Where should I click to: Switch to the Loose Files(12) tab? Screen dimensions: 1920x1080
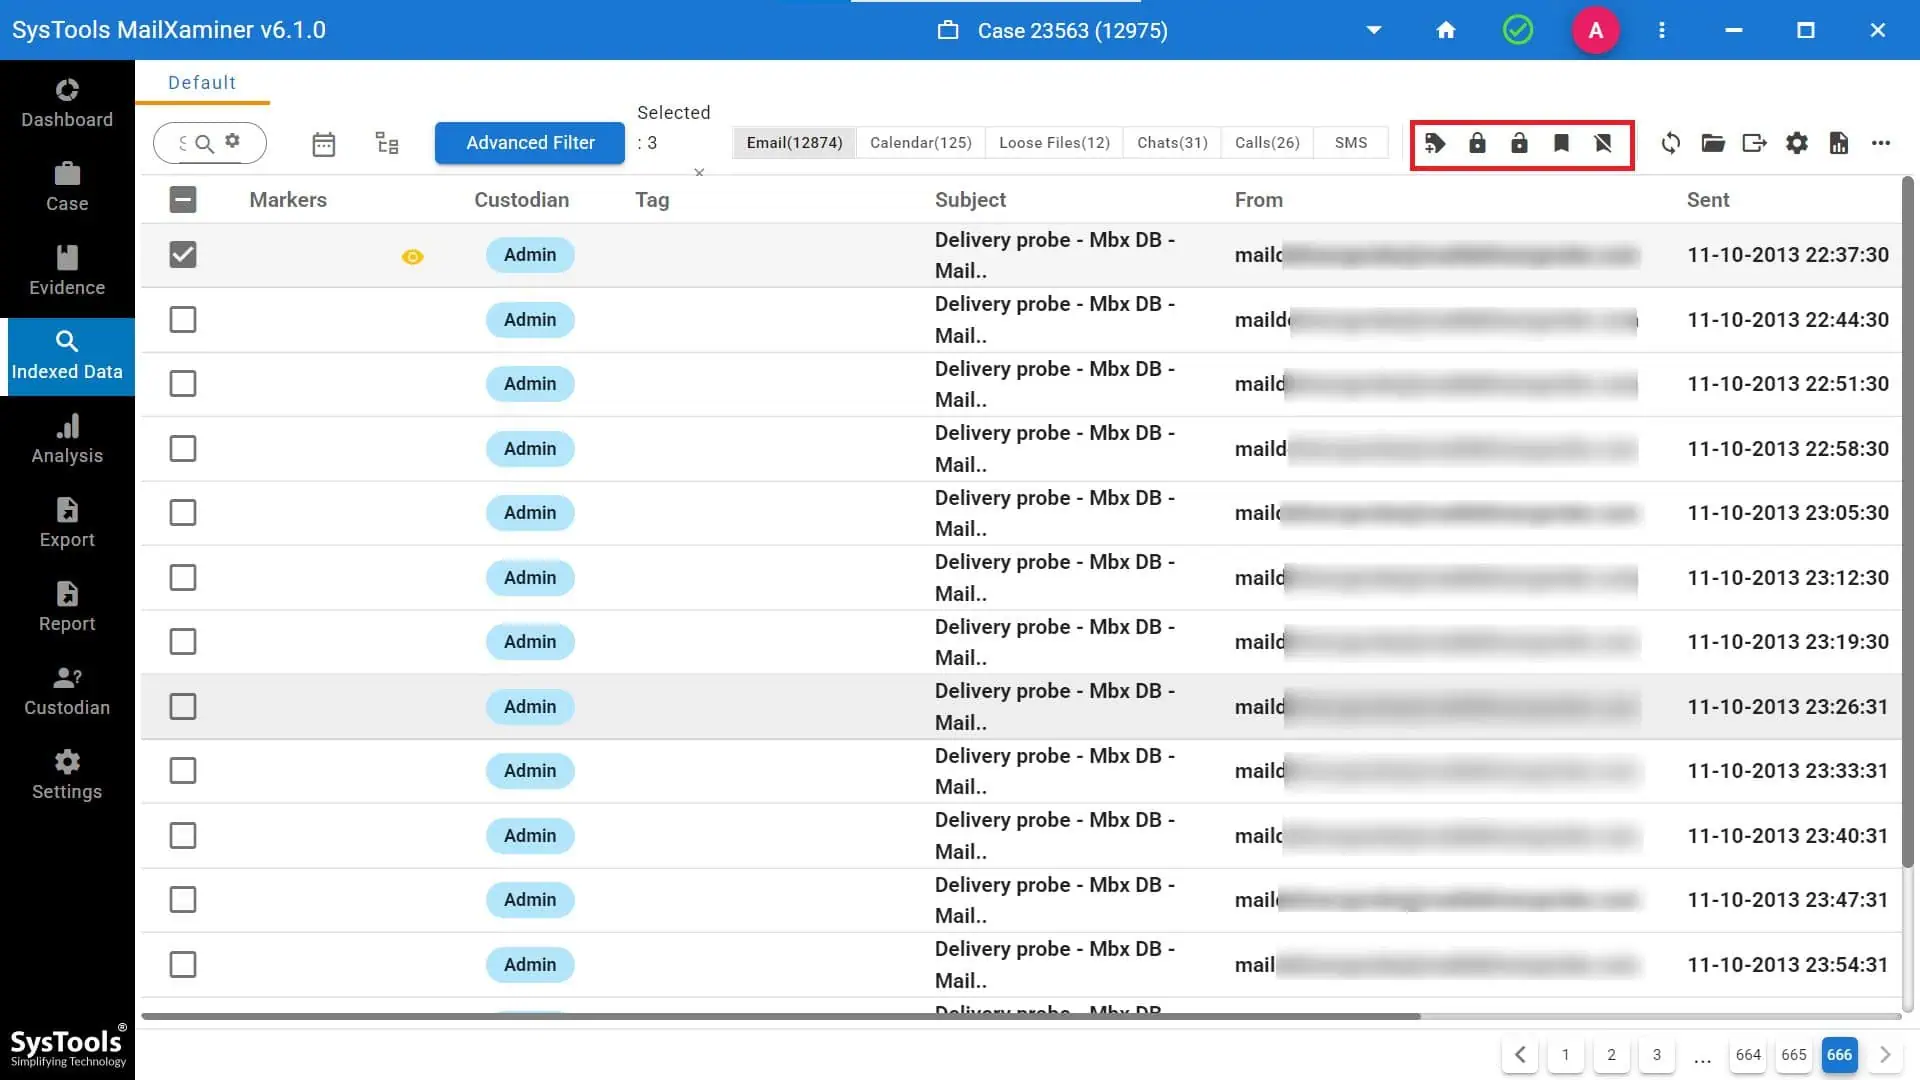(x=1054, y=142)
